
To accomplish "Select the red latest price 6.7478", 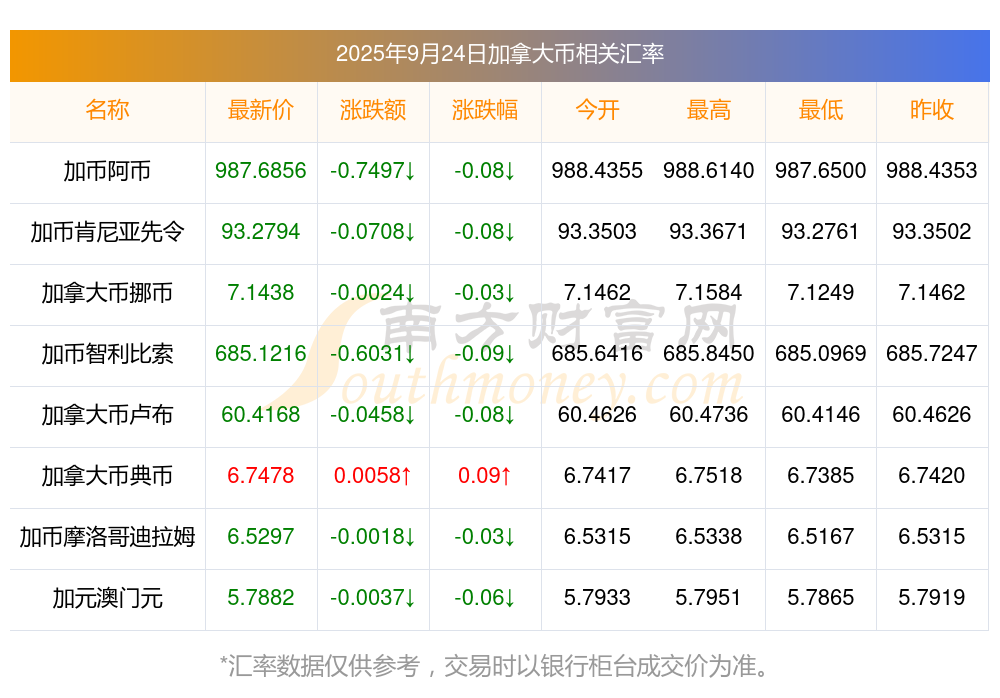I will tap(261, 475).
